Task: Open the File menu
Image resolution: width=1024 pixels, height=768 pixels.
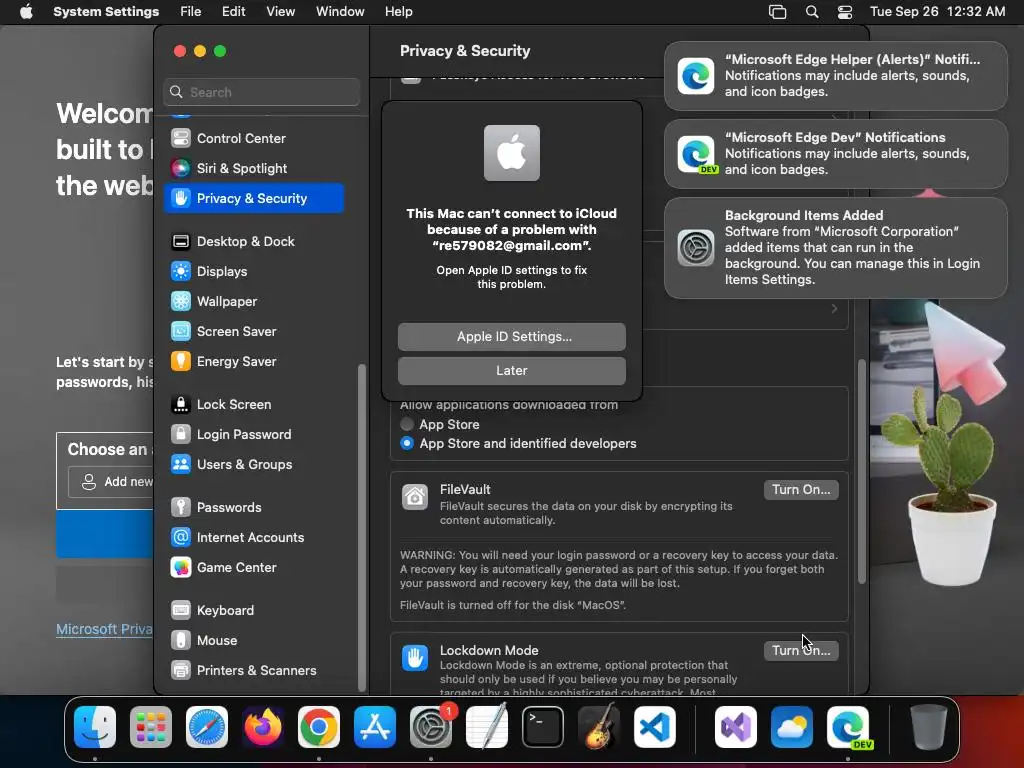Action: coord(191,12)
